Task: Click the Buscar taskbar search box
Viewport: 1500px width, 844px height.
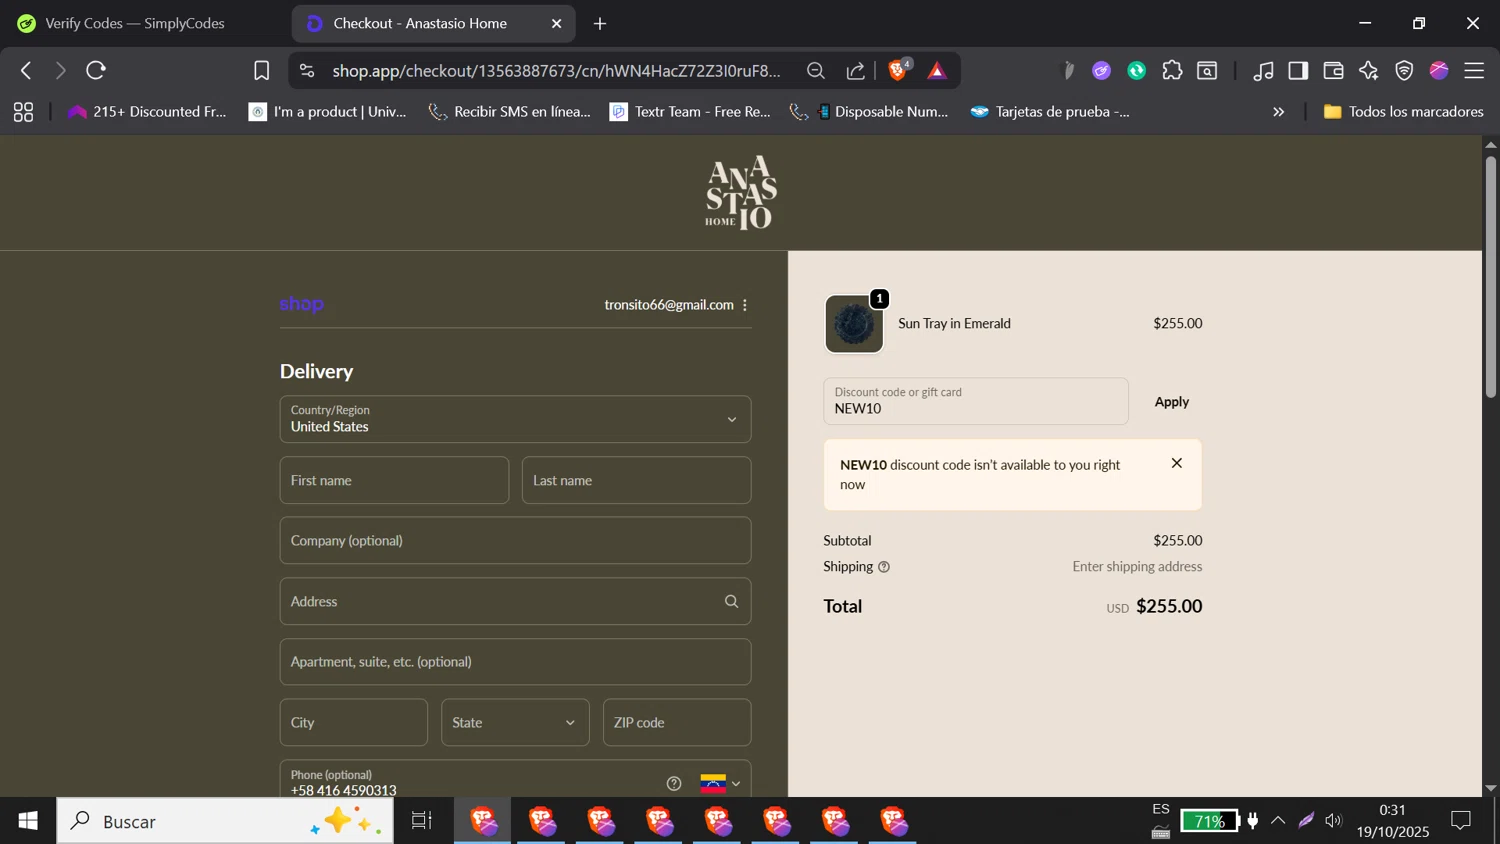Action: [225, 821]
